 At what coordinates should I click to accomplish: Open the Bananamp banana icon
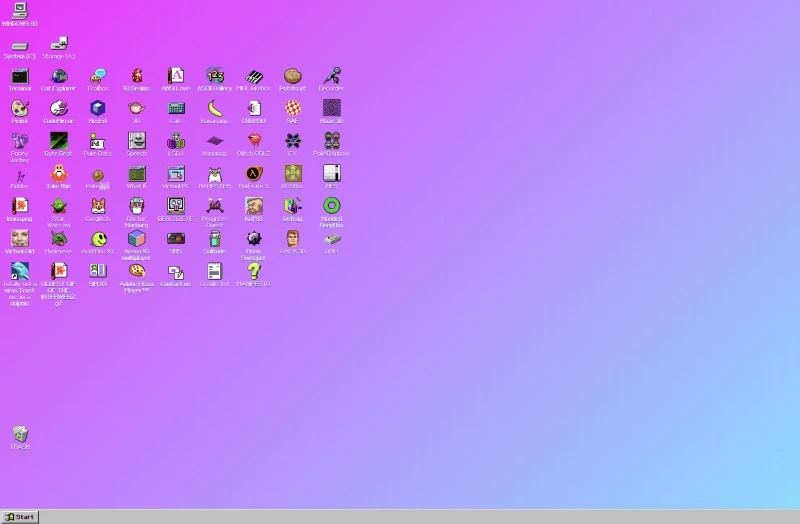(215, 108)
